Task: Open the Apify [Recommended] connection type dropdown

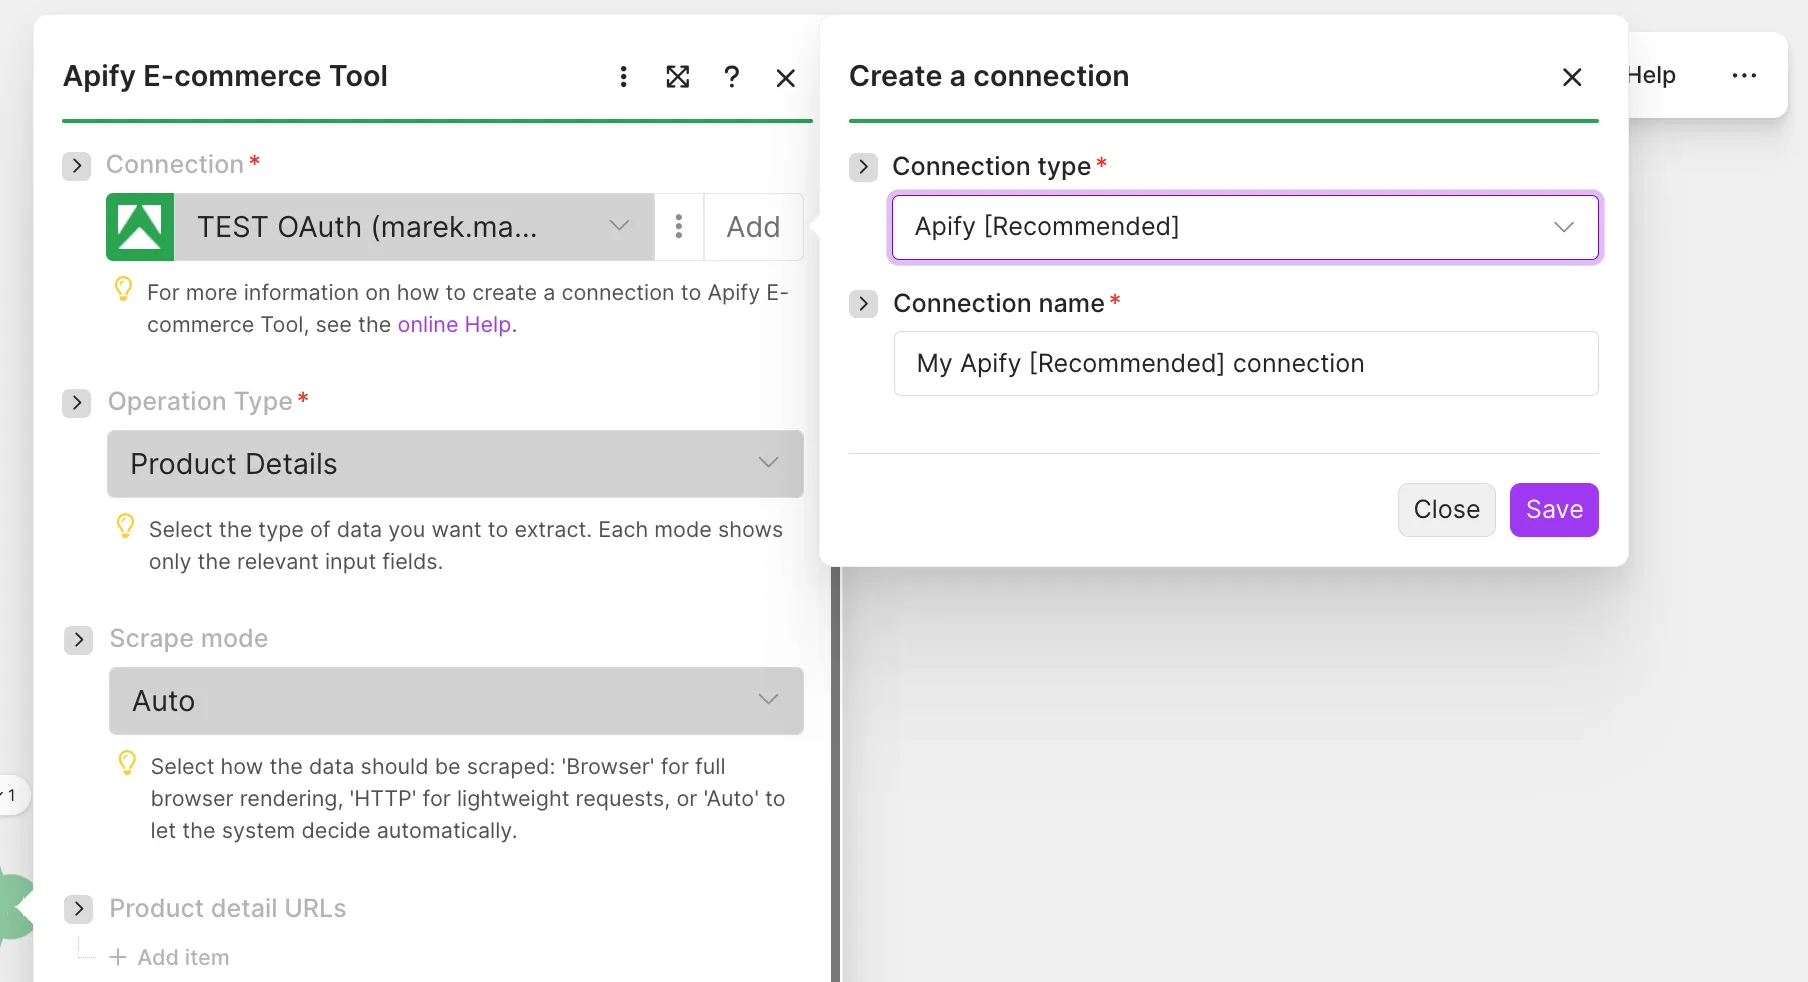Action: click(x=1245, y=227)
